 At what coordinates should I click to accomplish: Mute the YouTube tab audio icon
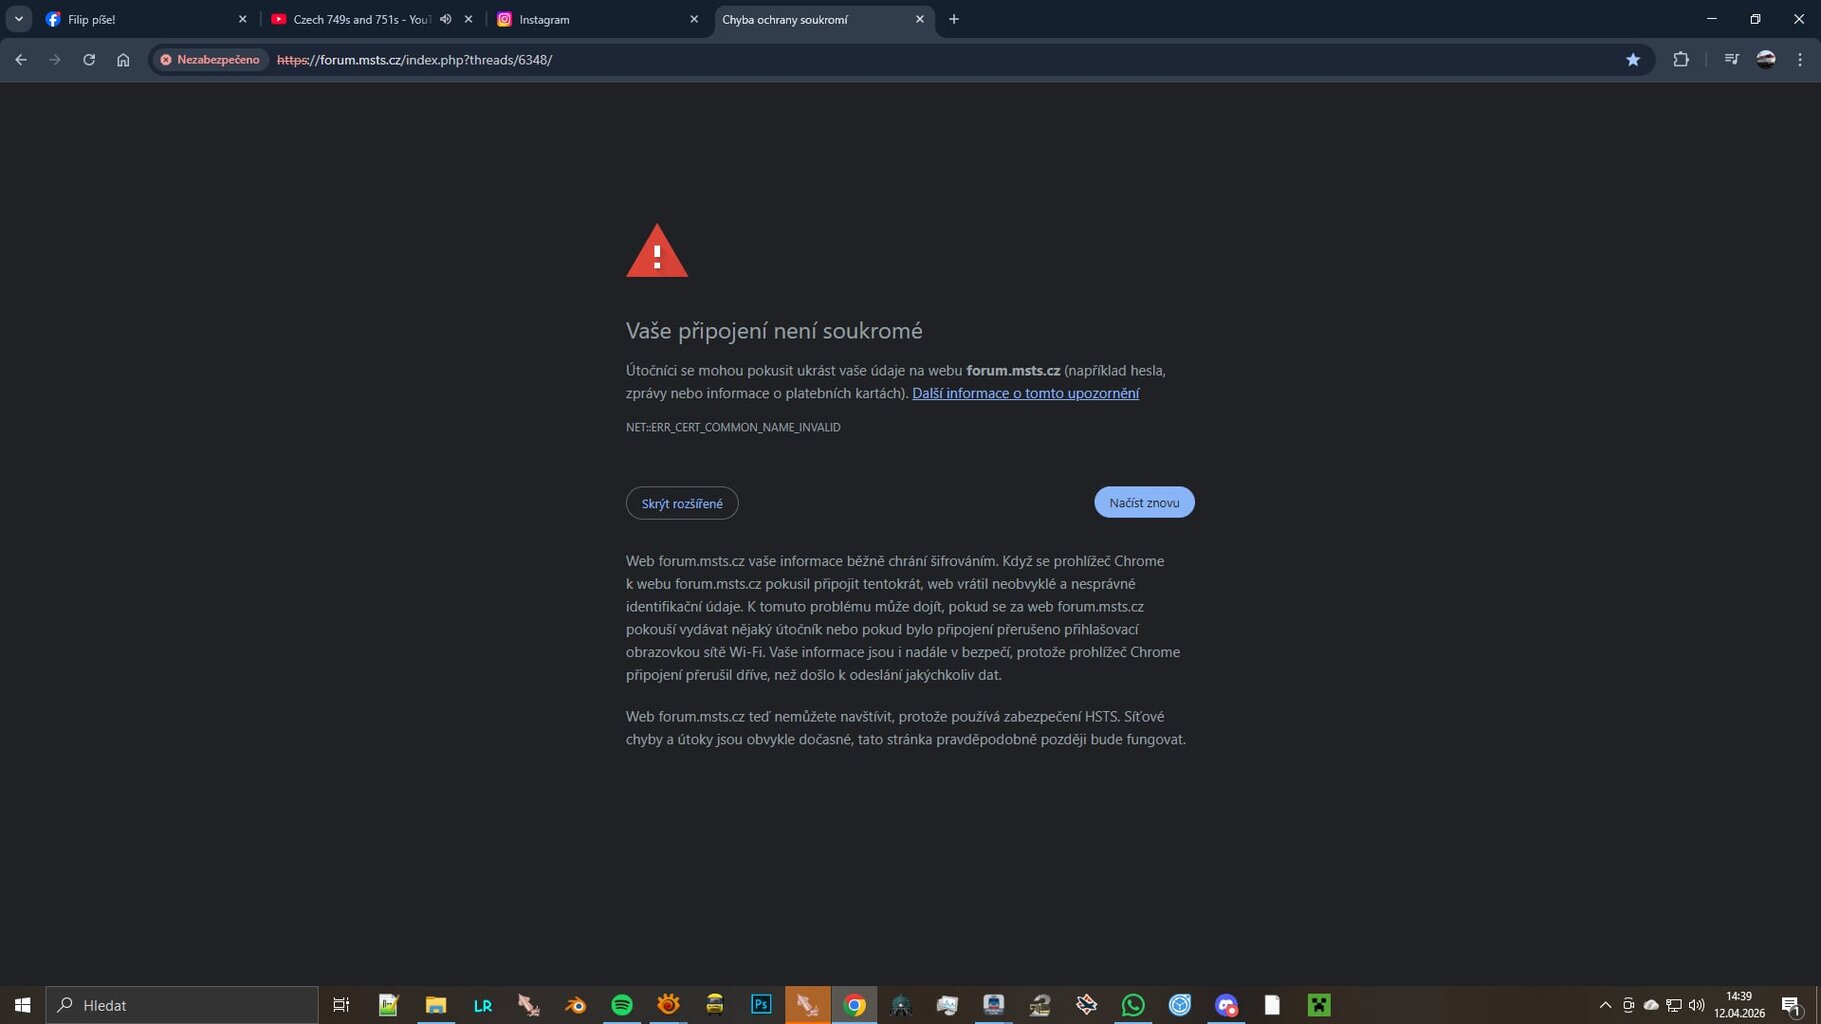click(446, 19)
